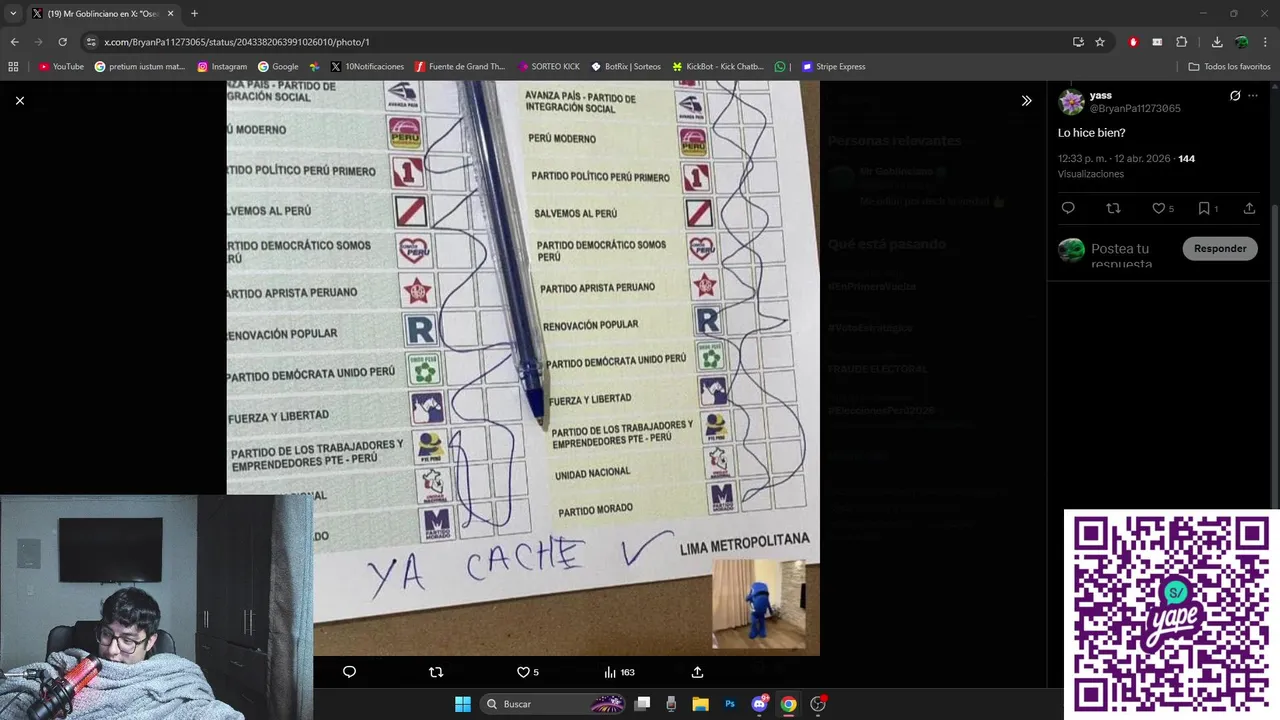This screenshot has height=720, width=1280.
Task: Collapse the side panel with the double-chevron icon
Action: pyautogui.click(x=1026, y=100)
